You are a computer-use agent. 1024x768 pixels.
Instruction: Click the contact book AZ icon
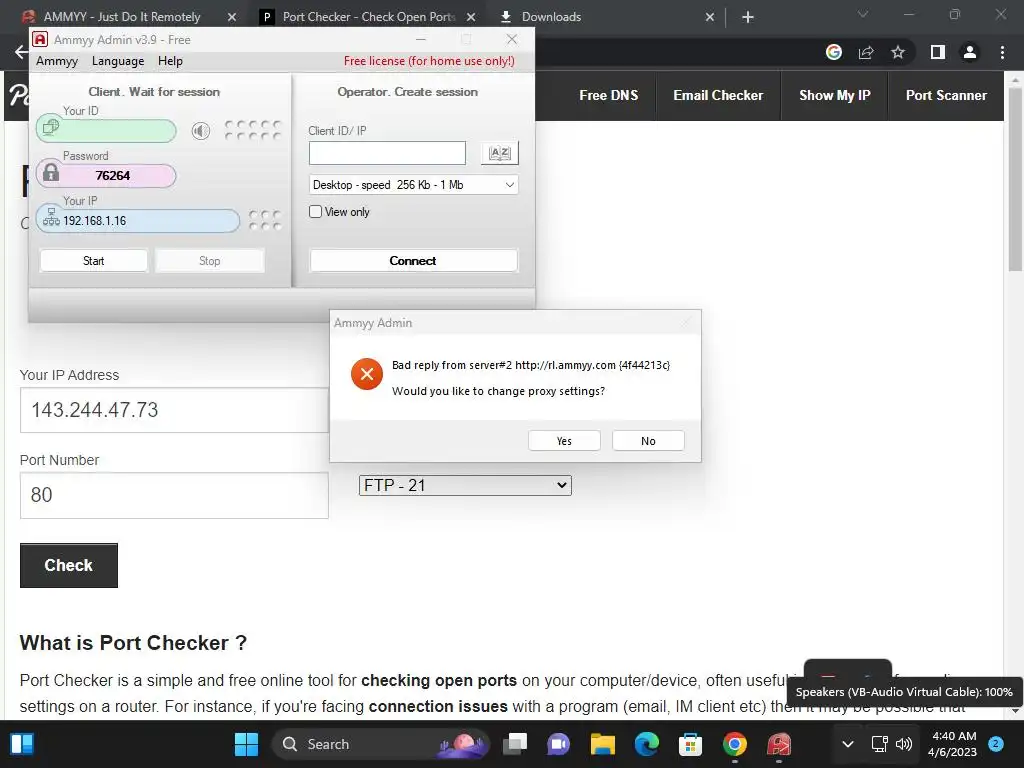(500, 153)
